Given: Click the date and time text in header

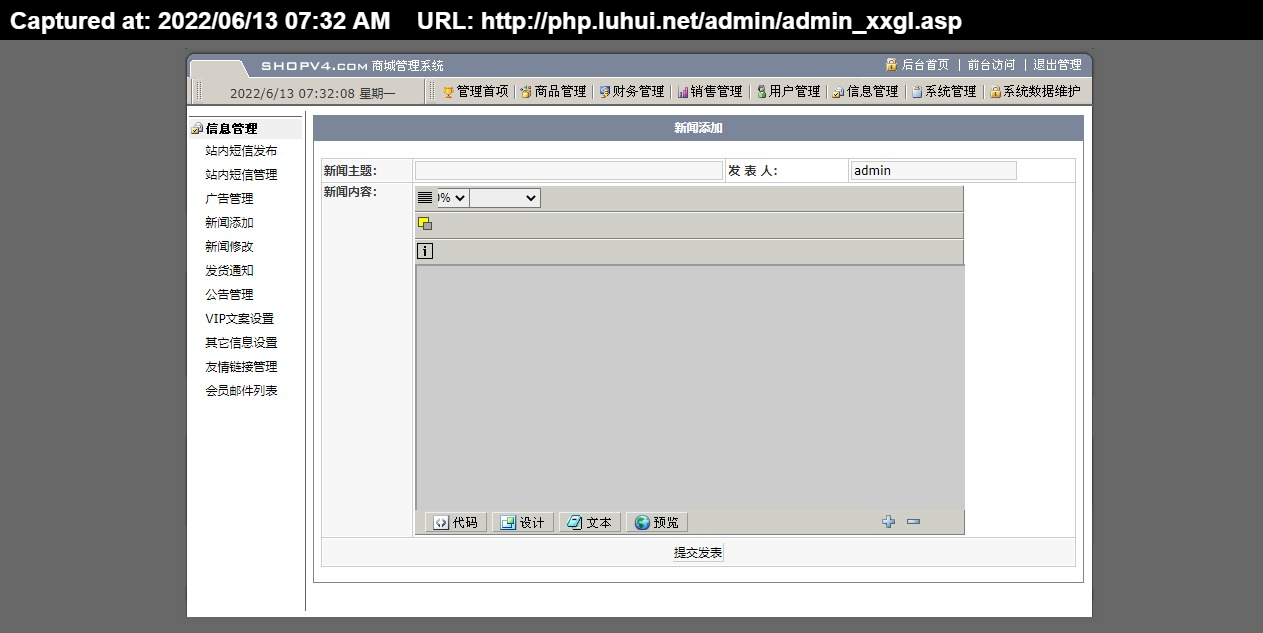Looking at the screenshot, I should [313, 93].
